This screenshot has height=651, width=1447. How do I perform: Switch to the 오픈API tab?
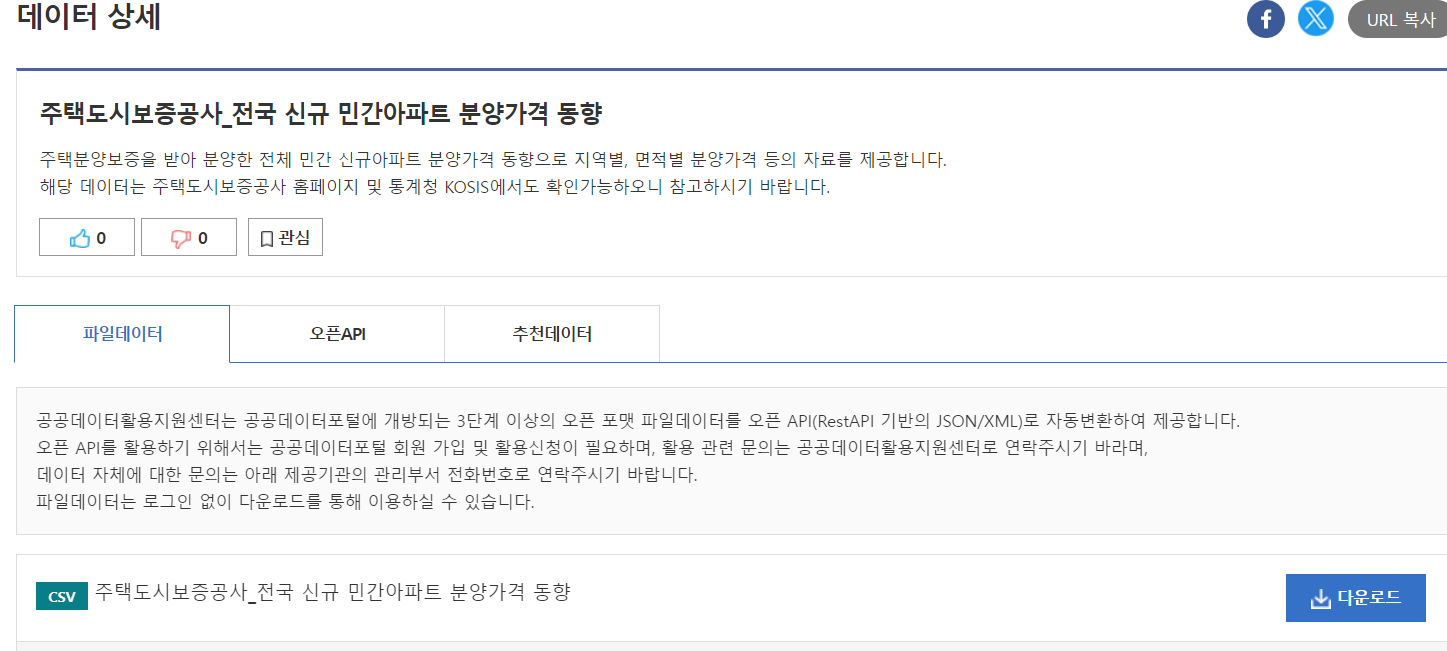click(337, 334)
